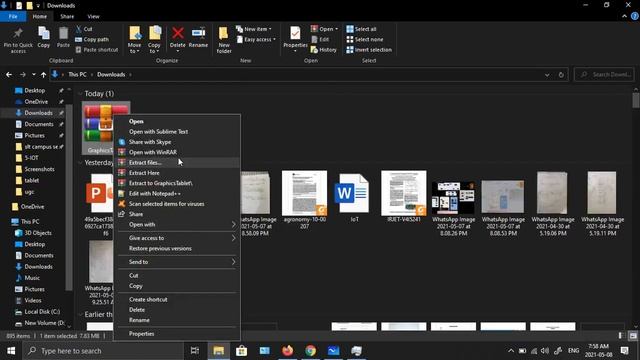Image resolution: width=640 pixels, height=360 pixels.
Task: Open the ribbon Open dropdown
Action: click(x=324, y=29)
